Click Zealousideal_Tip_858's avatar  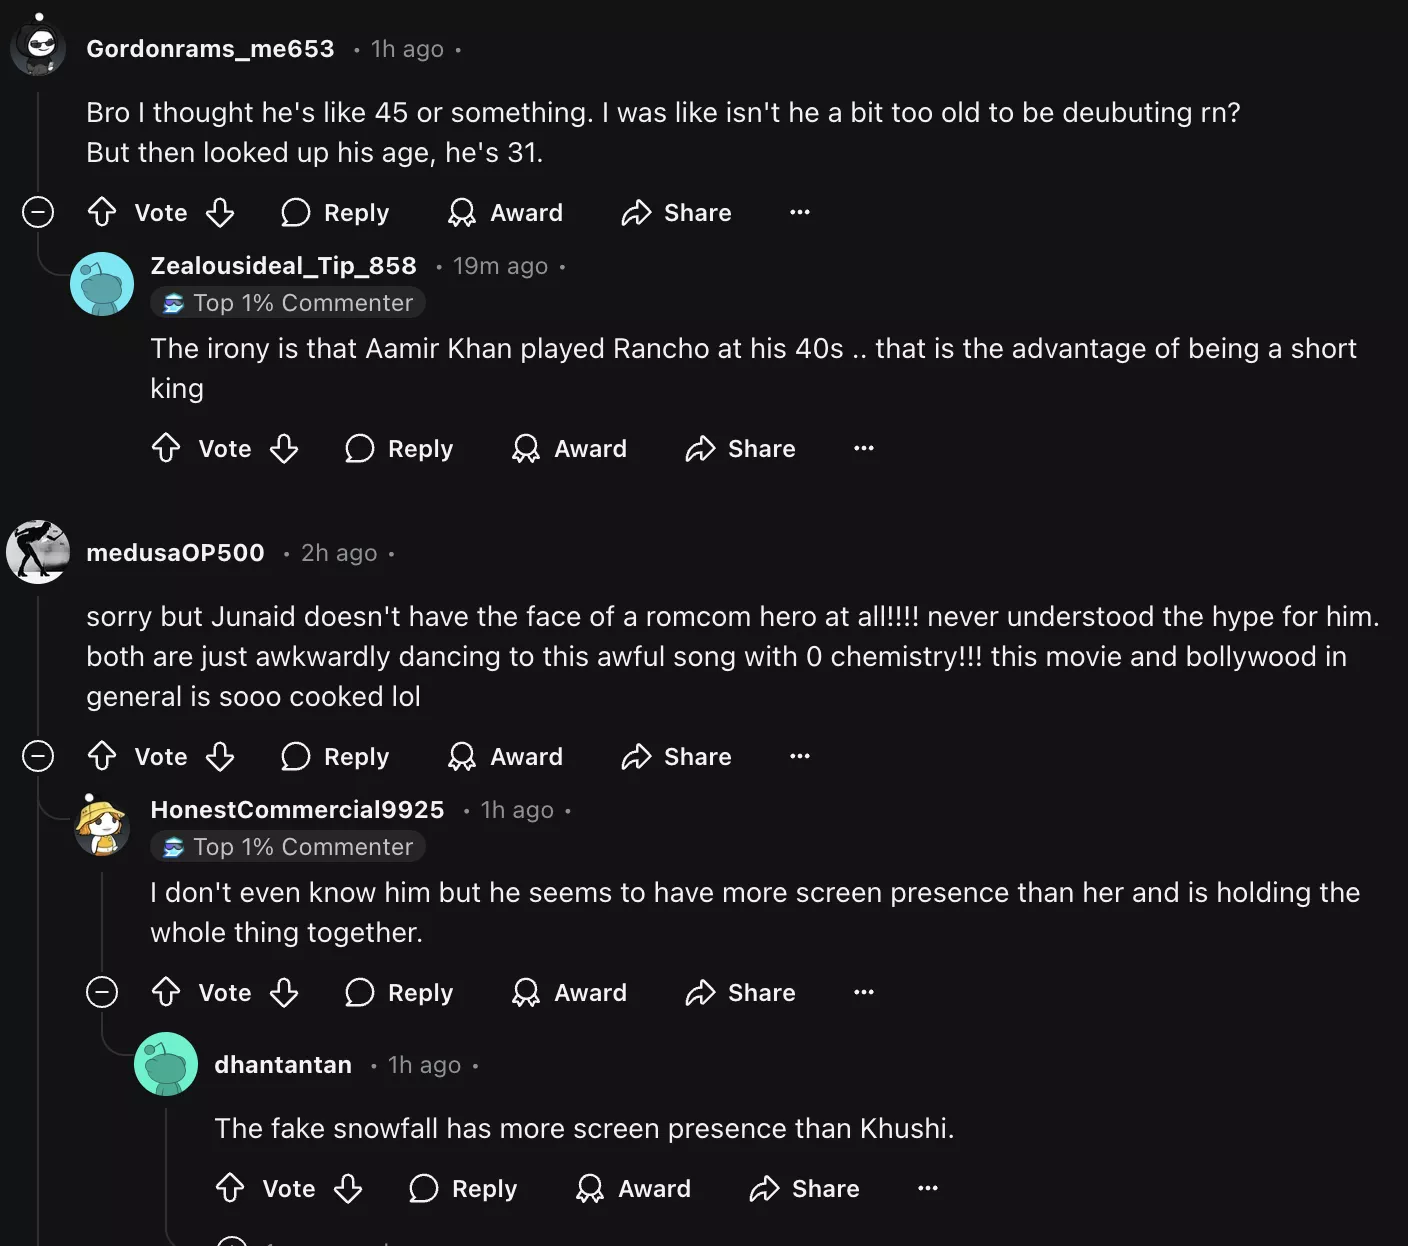tap(102, 284)
